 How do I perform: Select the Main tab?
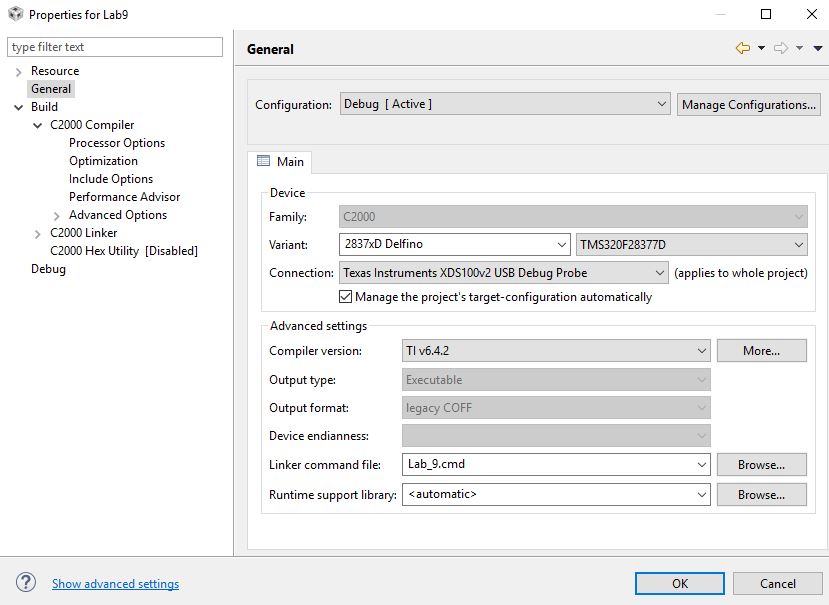(x=280, y=162)
